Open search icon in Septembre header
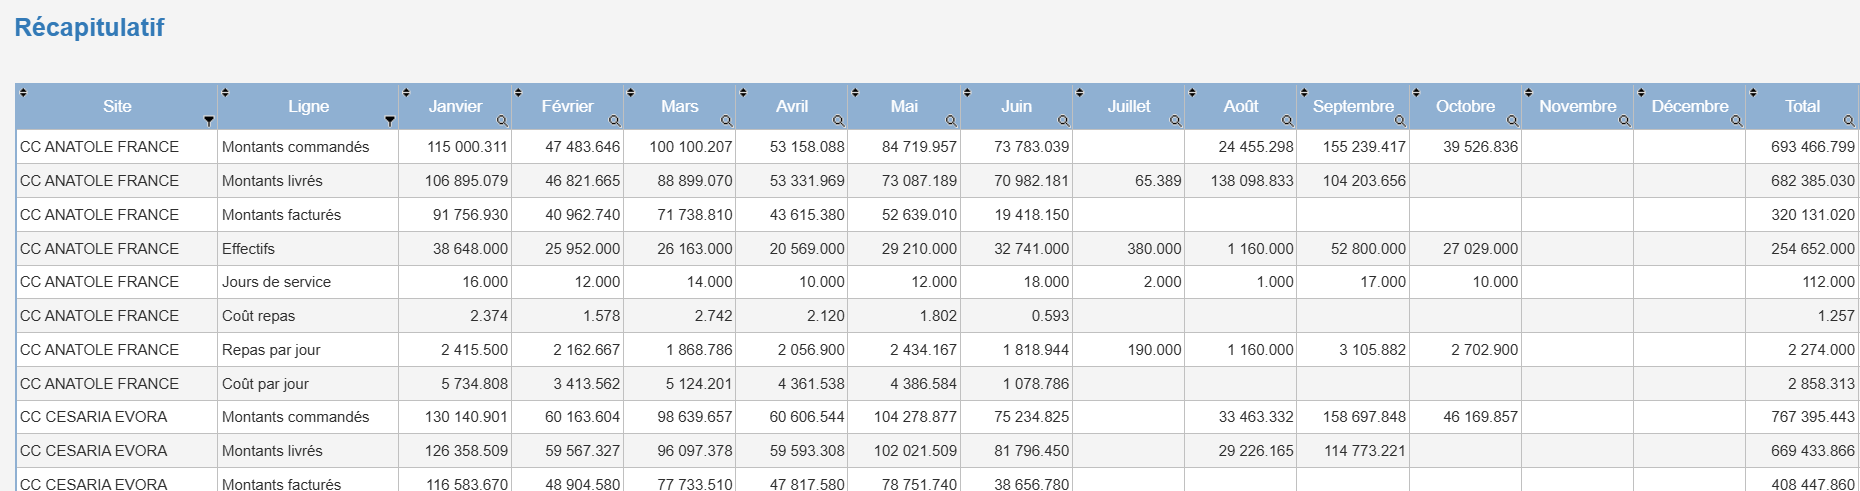The height and width of the screenshot is (491, 1860). (x=1400, y=121)
